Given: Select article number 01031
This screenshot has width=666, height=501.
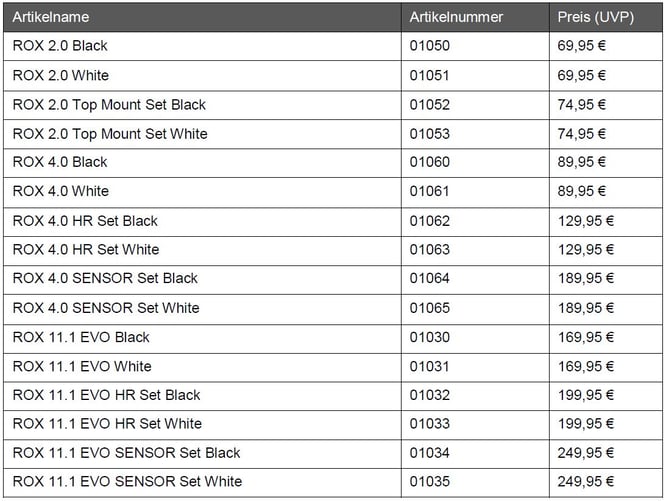Looking at the screenshot, I should 430,366.
